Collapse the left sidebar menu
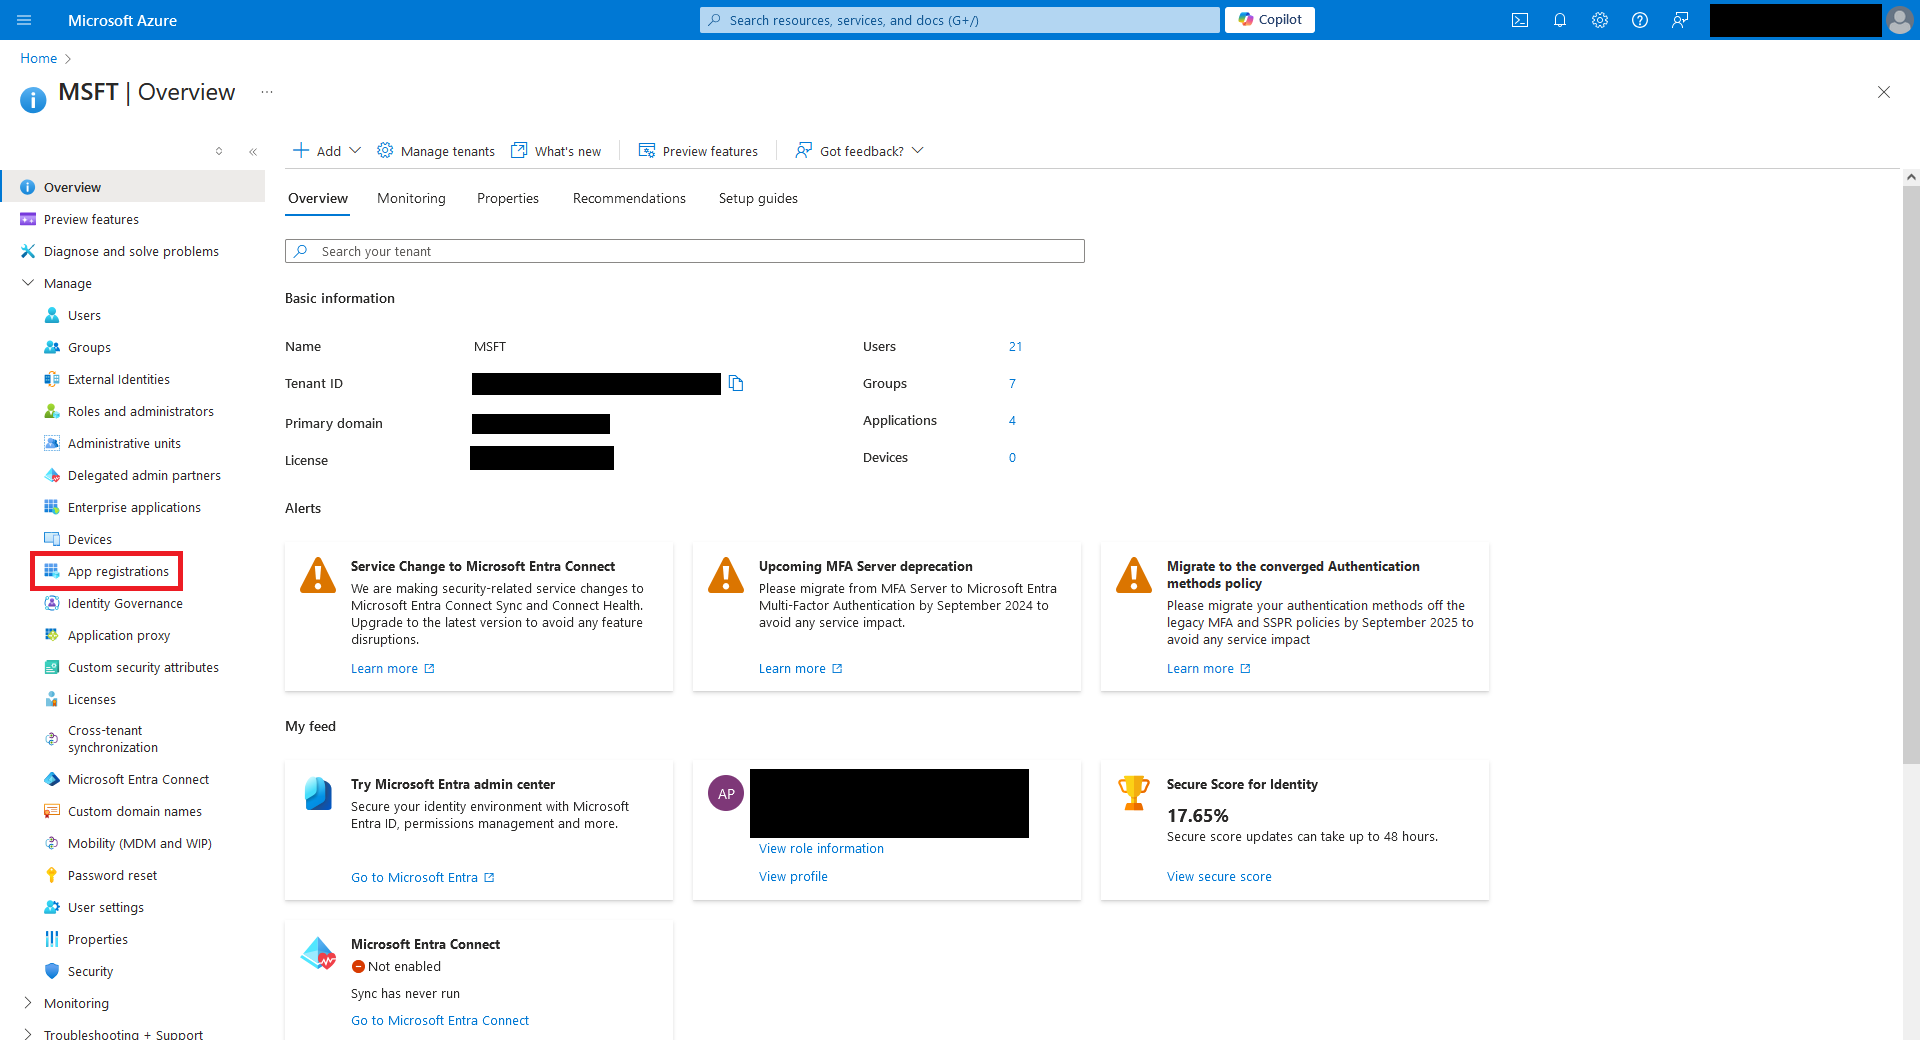The image size is (1920, 1040). (x=253, y=152)
